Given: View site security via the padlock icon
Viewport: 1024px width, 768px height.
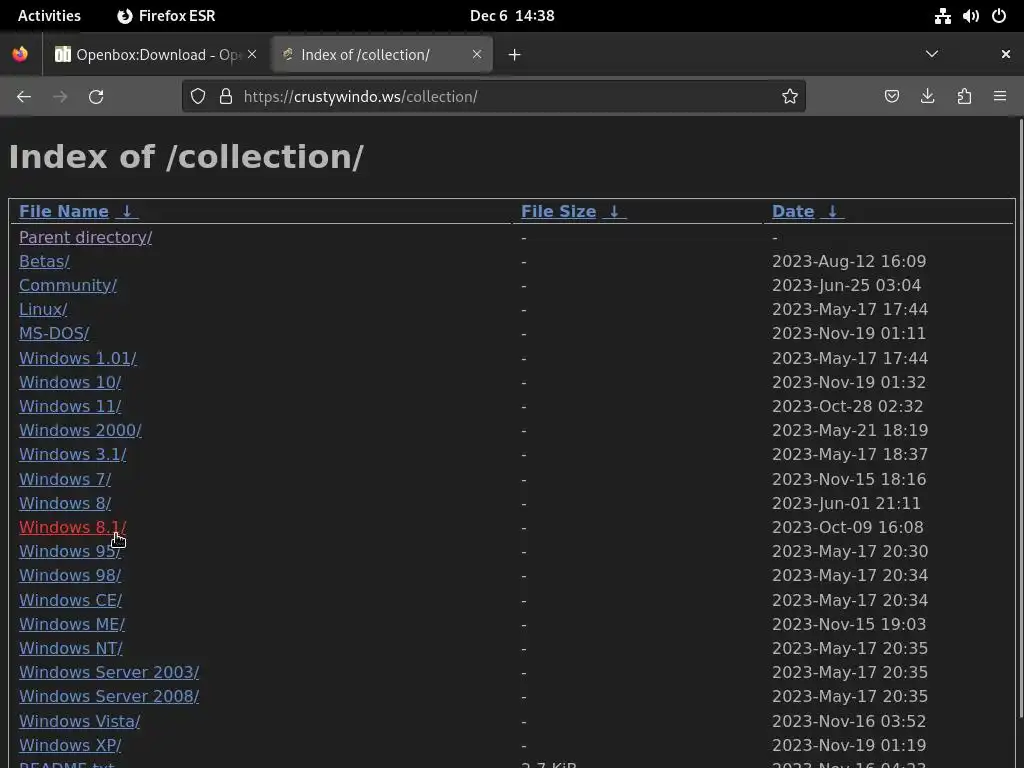Looking at the screenshot, I should click(x=226, y=97).
